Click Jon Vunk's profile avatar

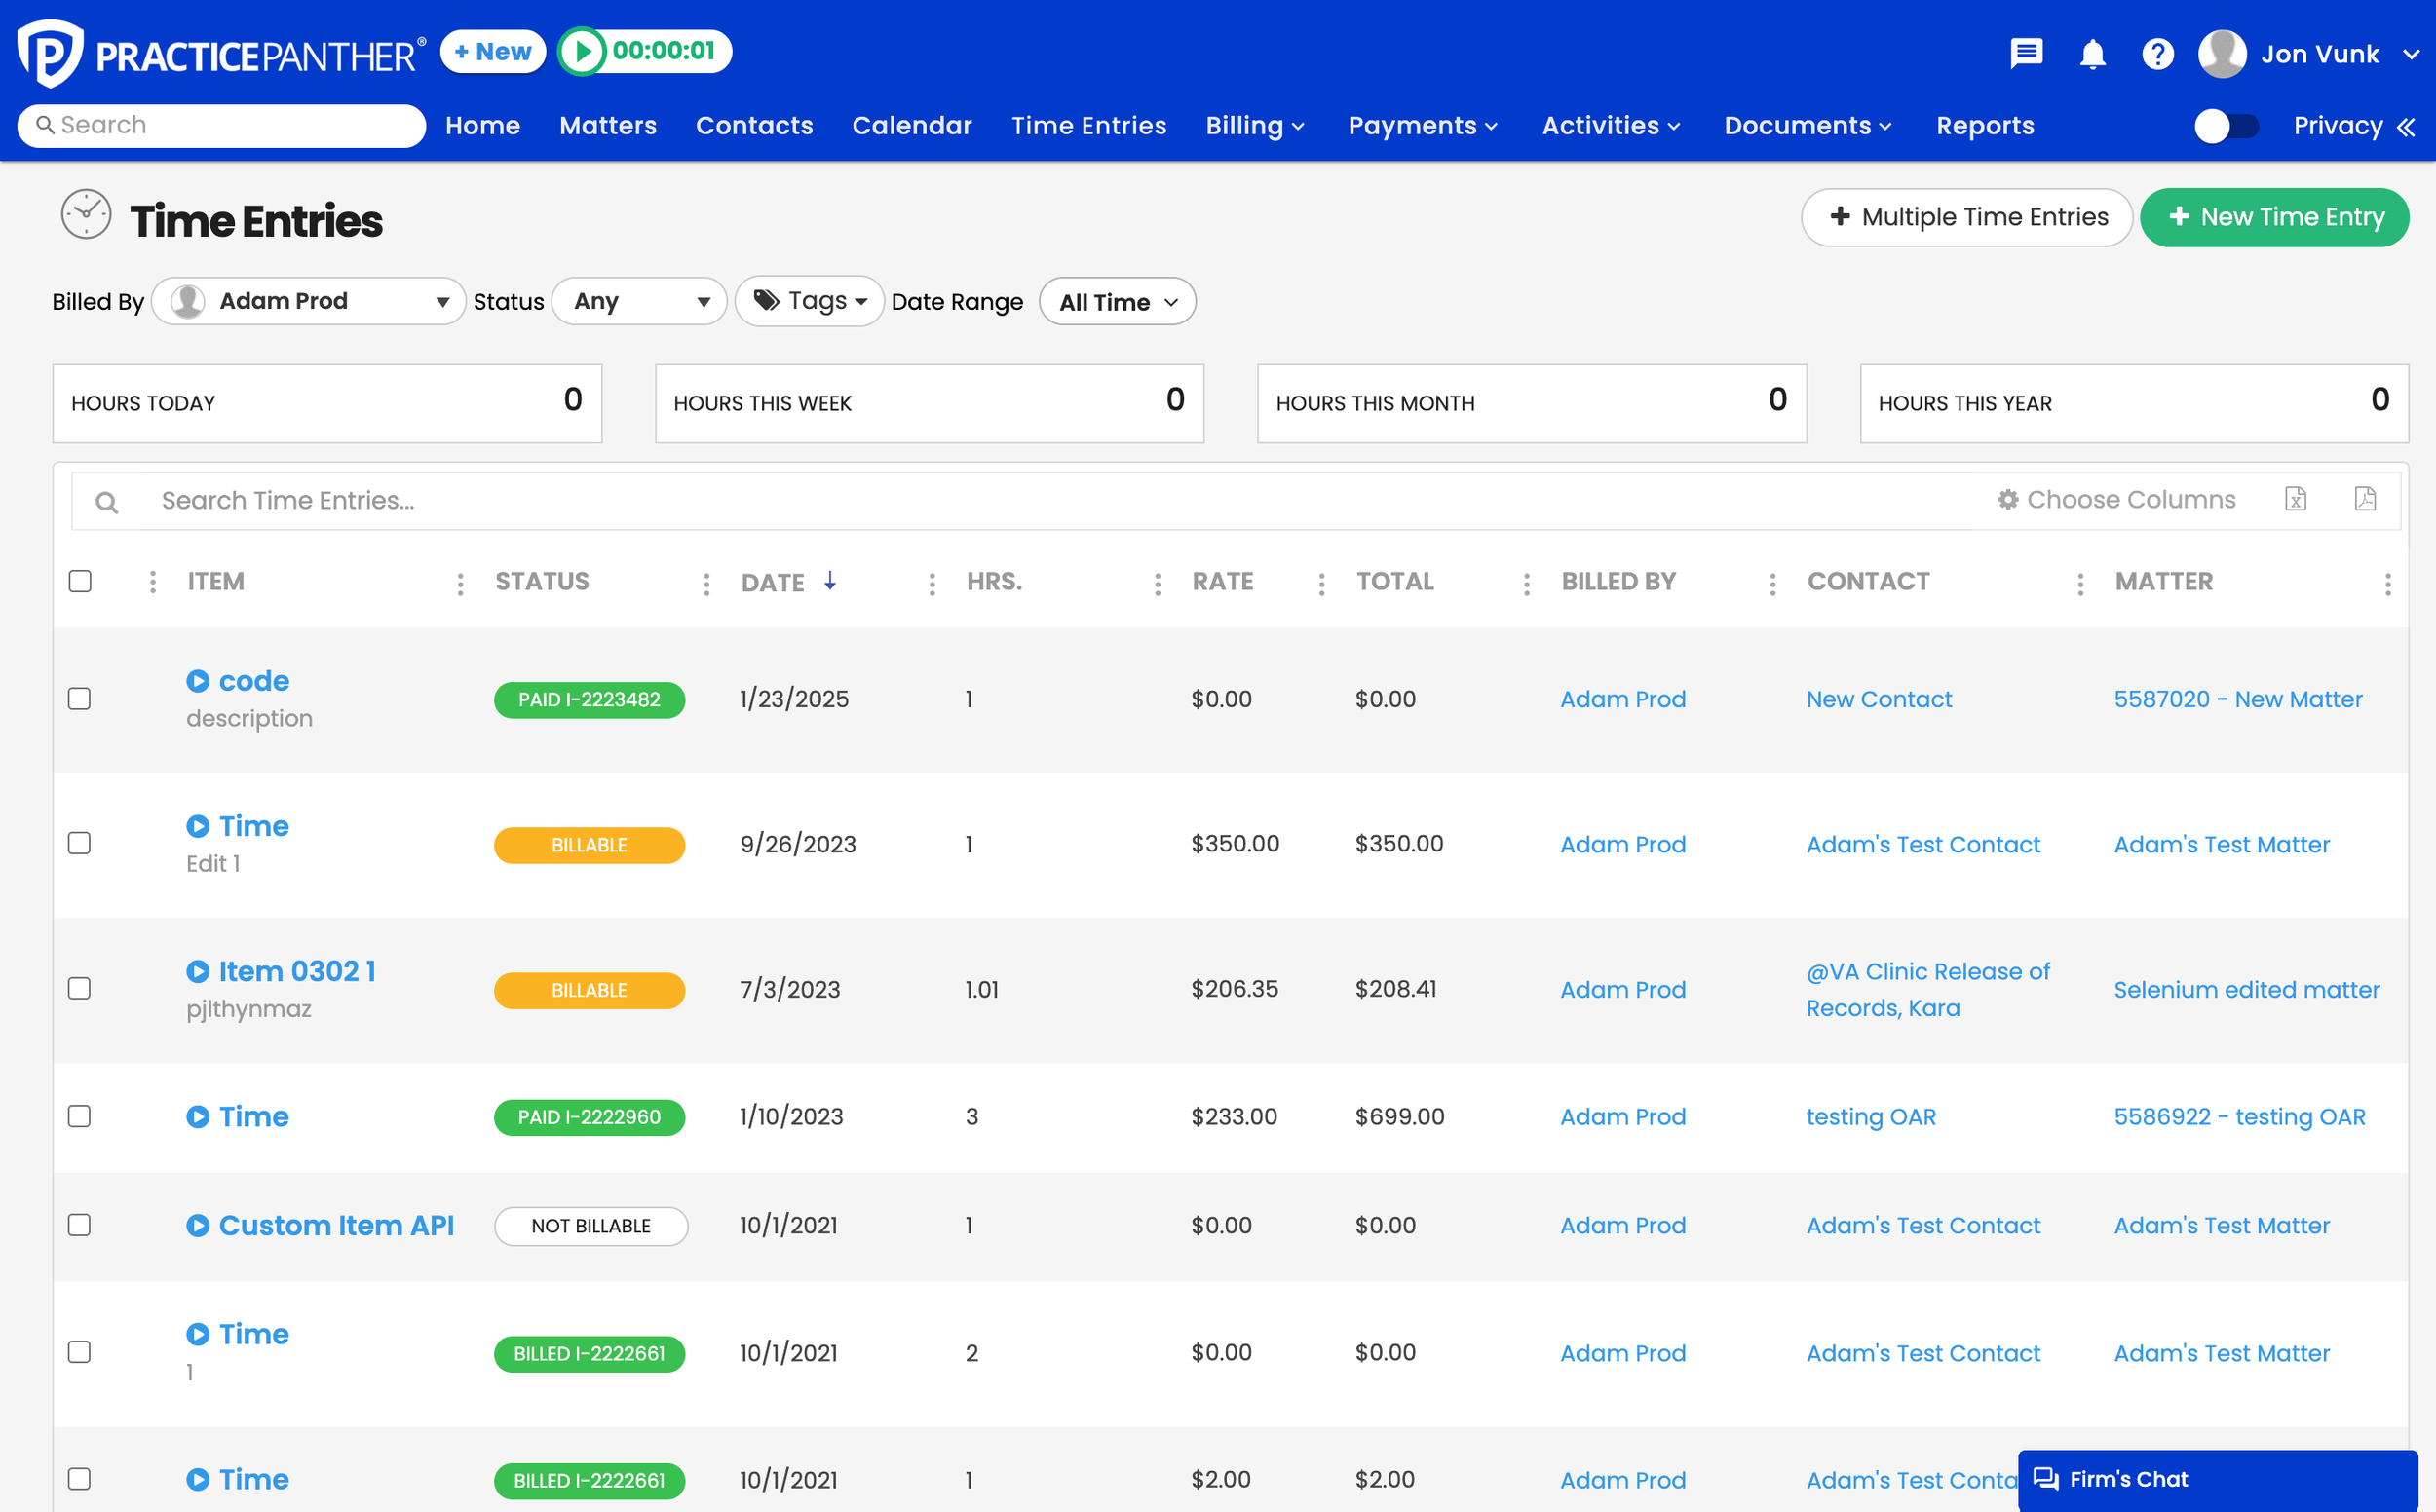(2222, 54)
